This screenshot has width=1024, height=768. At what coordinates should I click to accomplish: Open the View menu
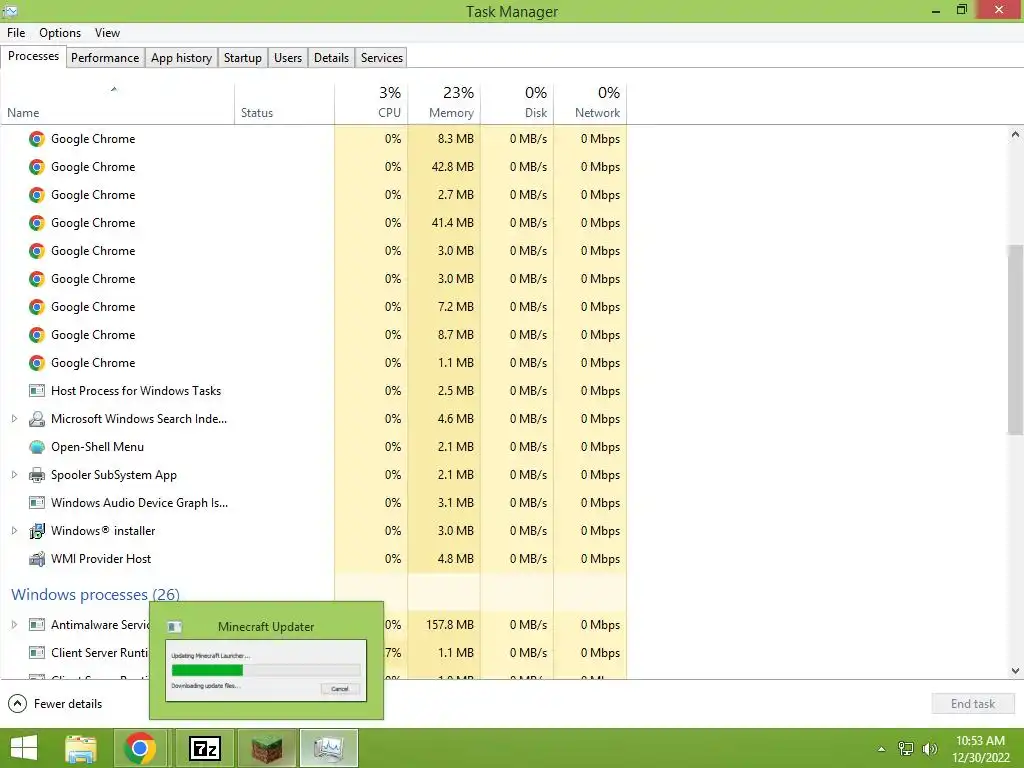[x=107, y=33]
